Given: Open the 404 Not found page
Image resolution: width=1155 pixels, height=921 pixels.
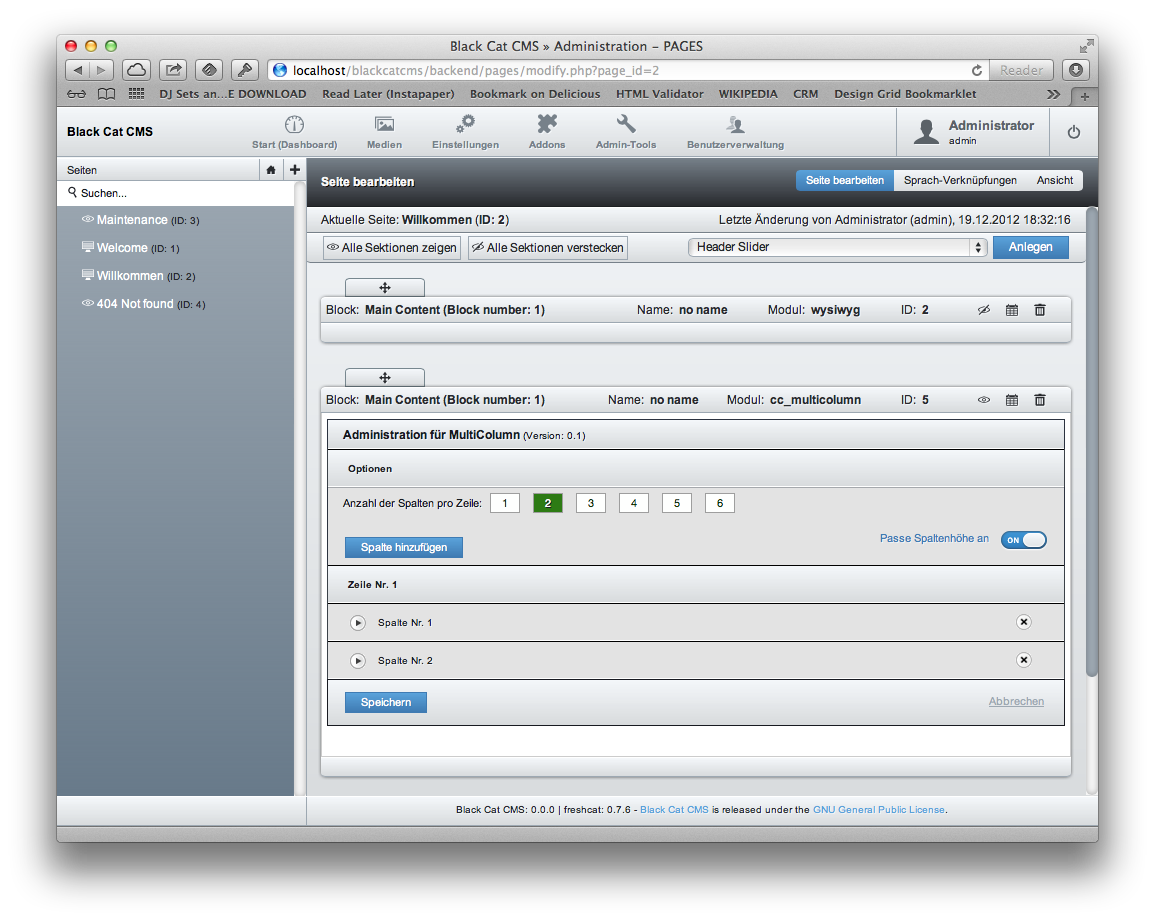Looking at the screenshot, I should pos(135,304).
